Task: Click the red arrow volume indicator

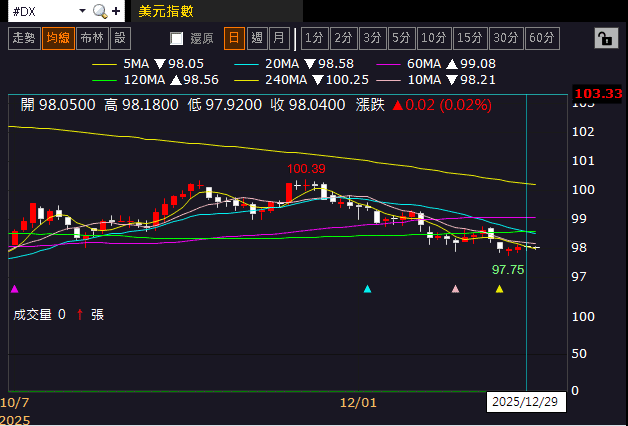Action: 79,314
